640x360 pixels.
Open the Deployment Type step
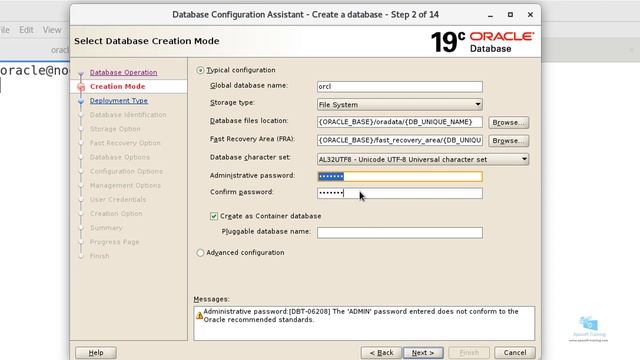coord(119,100)
